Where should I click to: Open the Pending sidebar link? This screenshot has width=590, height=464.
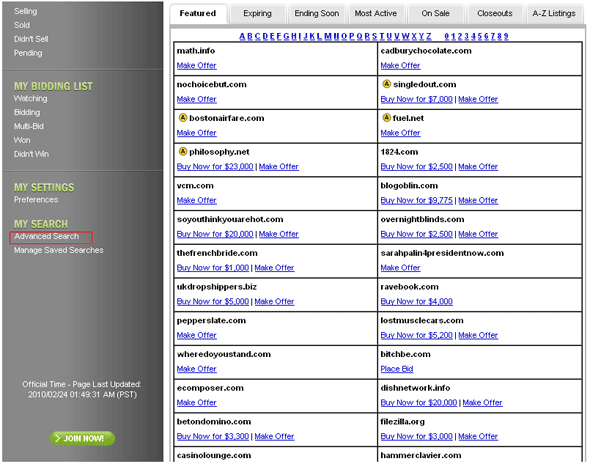(x=28, y=53)
